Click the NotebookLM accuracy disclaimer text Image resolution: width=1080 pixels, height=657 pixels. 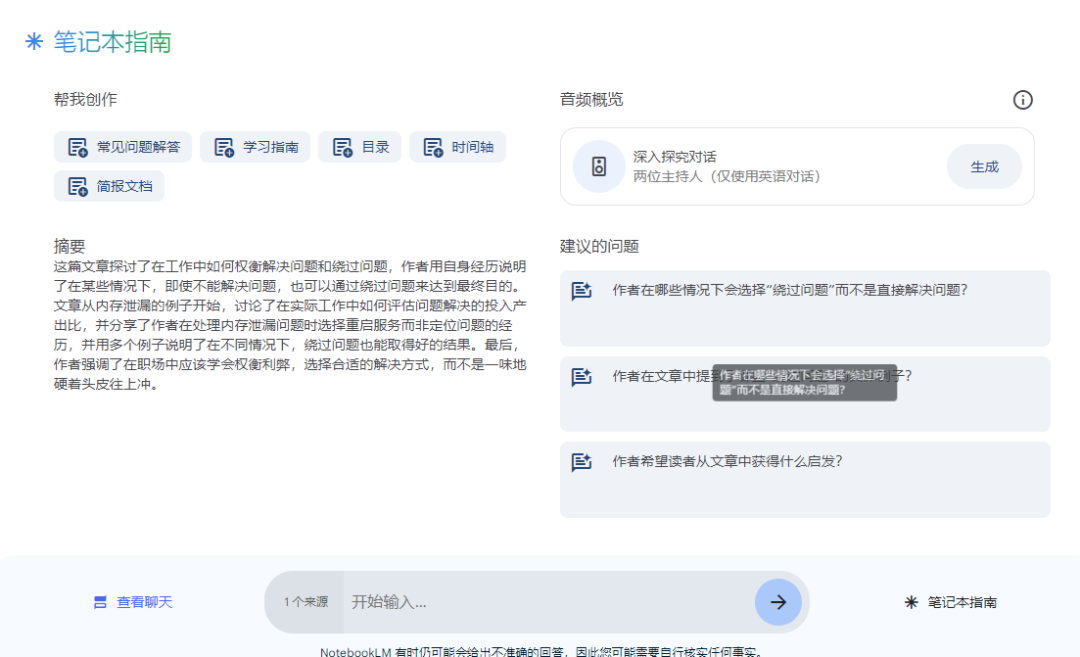pos(541,651)
